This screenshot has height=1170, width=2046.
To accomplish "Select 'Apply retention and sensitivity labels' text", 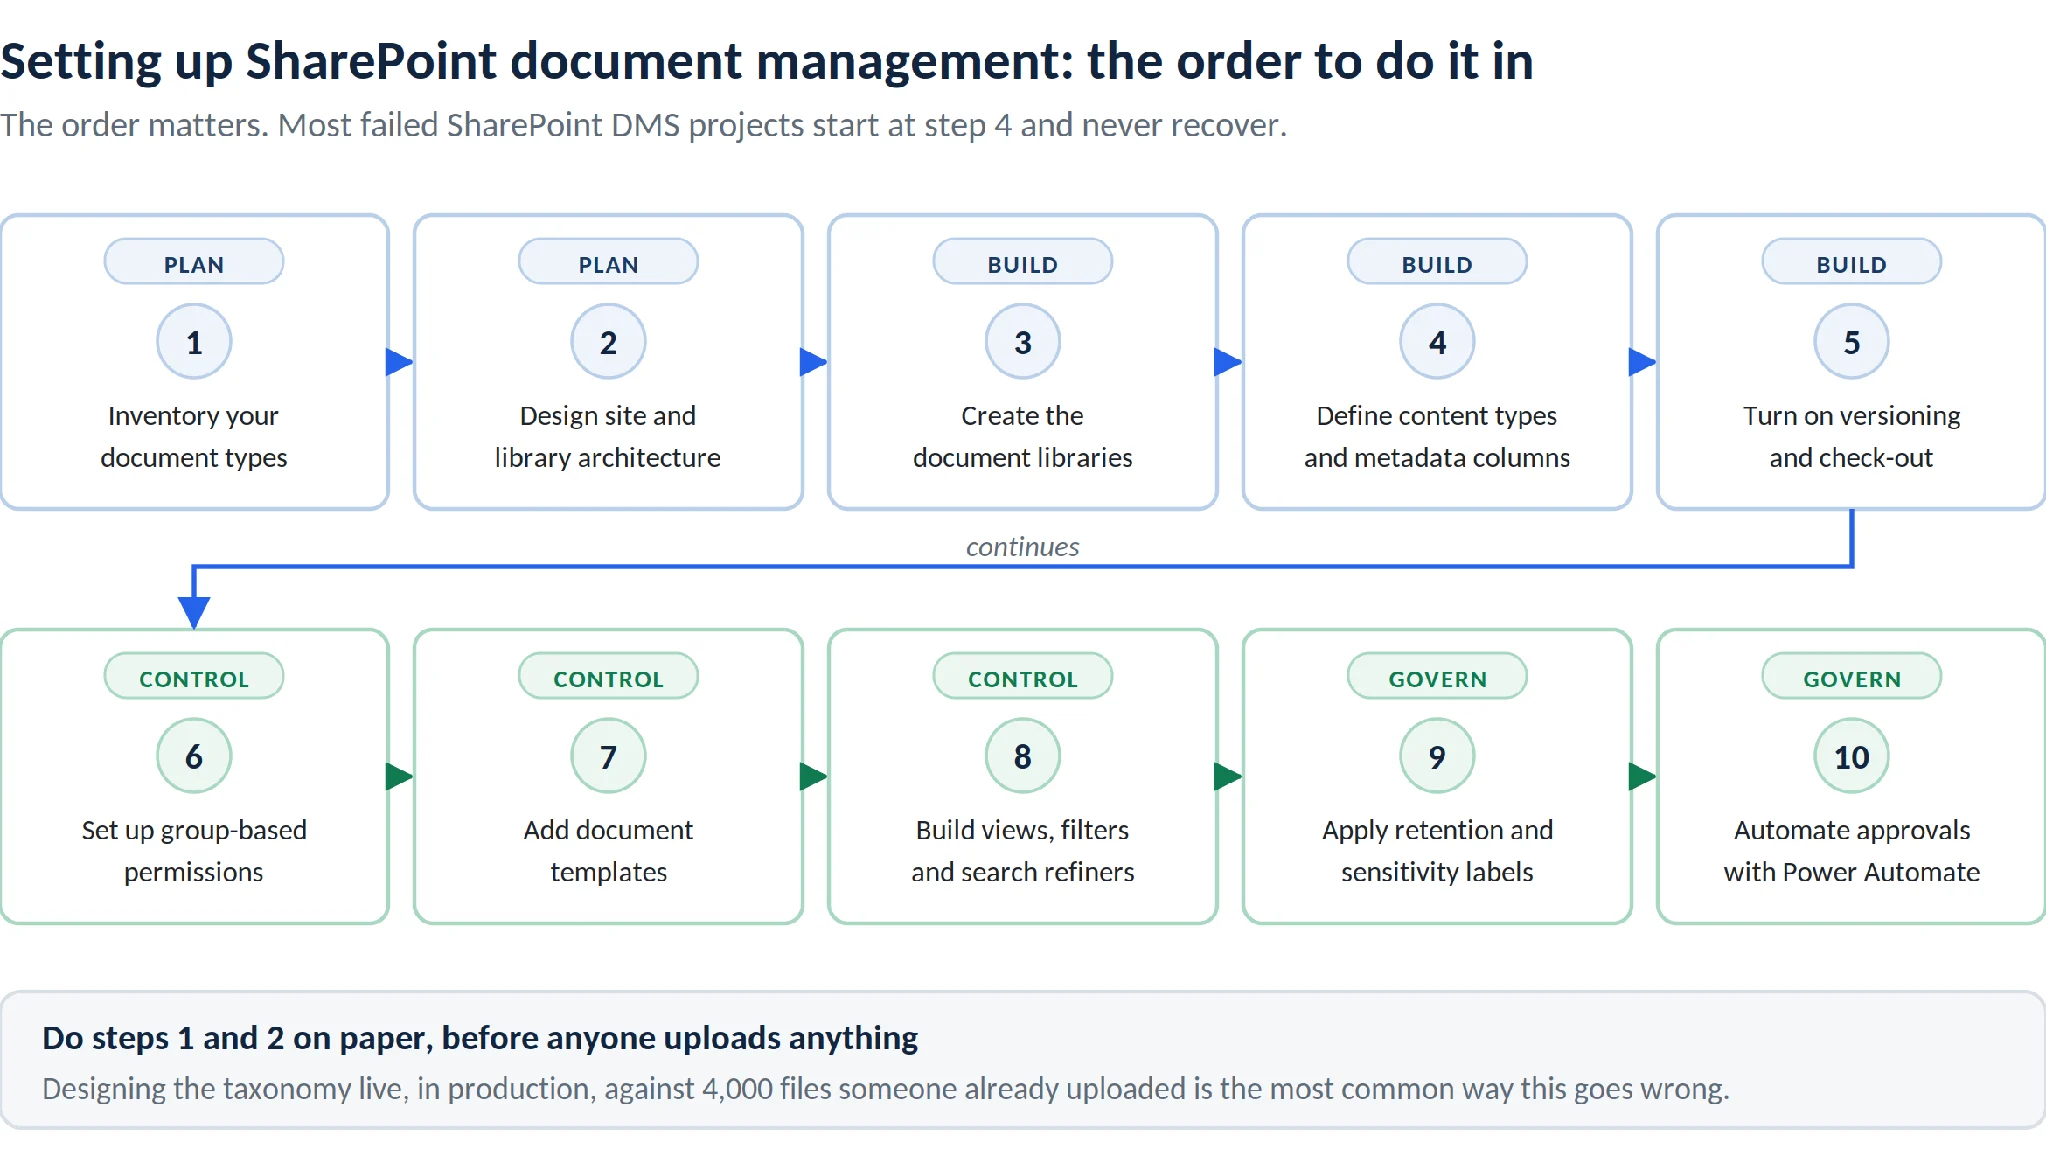I will click(1437, 851).
